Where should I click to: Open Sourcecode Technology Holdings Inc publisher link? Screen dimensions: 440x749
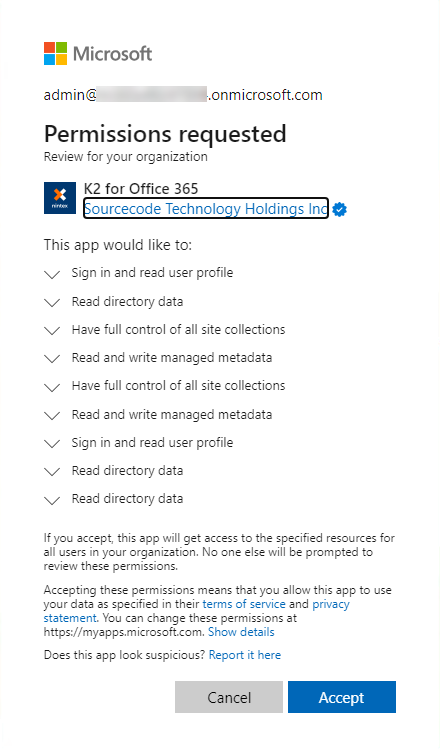tap(206, 208)
